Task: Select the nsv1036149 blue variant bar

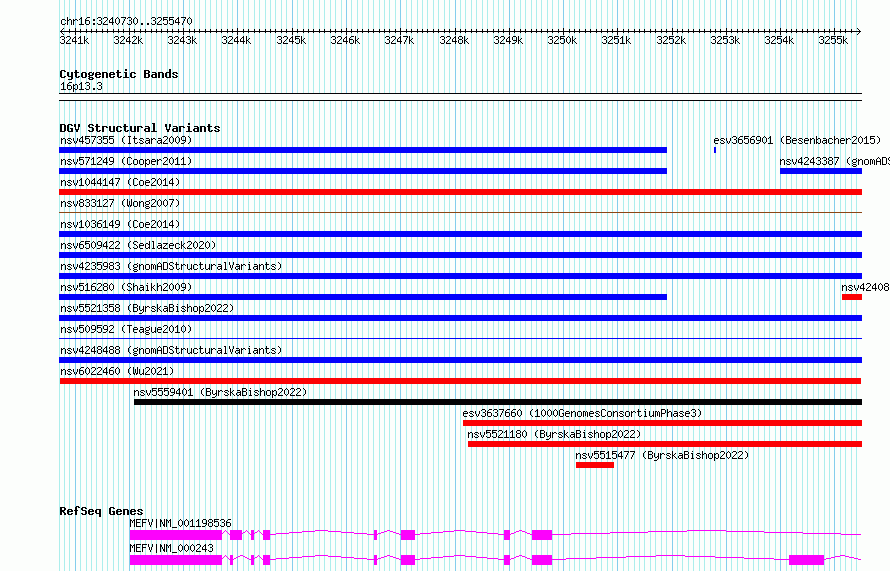Action: [460, 234]
